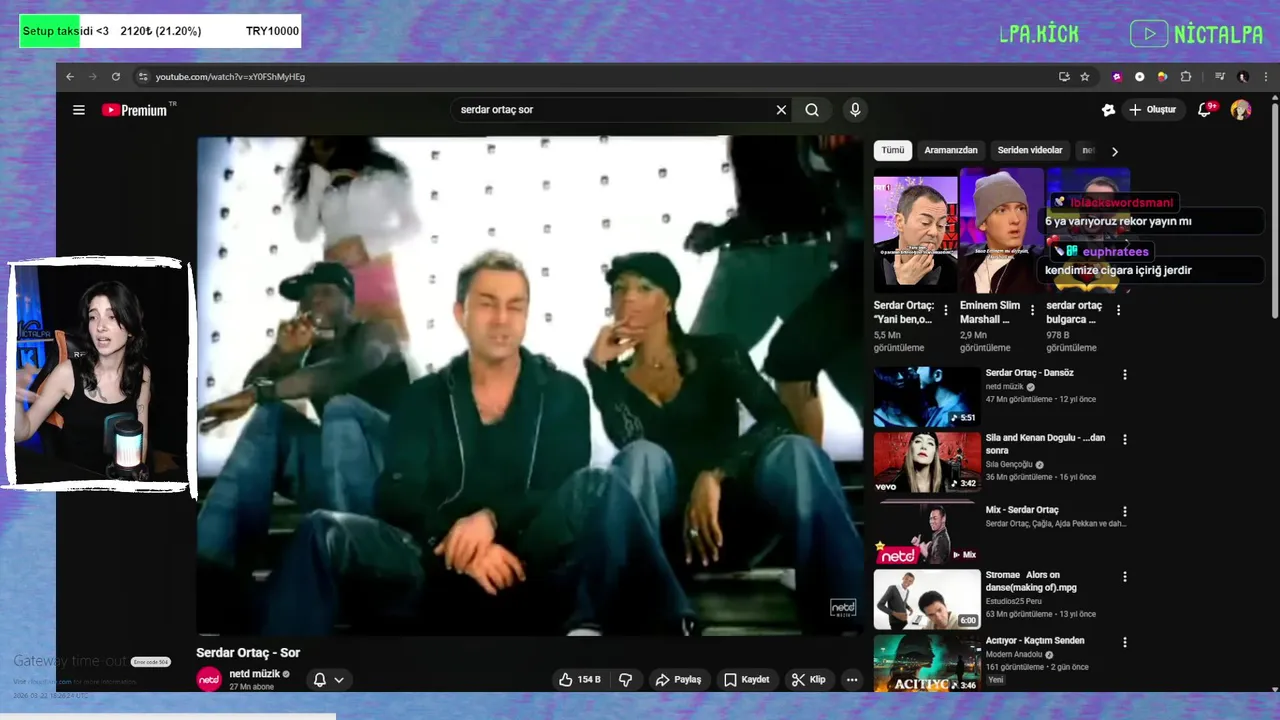
Task: Click 'Setup taksidi <3' donation goal bar
Action: (160, 31)
